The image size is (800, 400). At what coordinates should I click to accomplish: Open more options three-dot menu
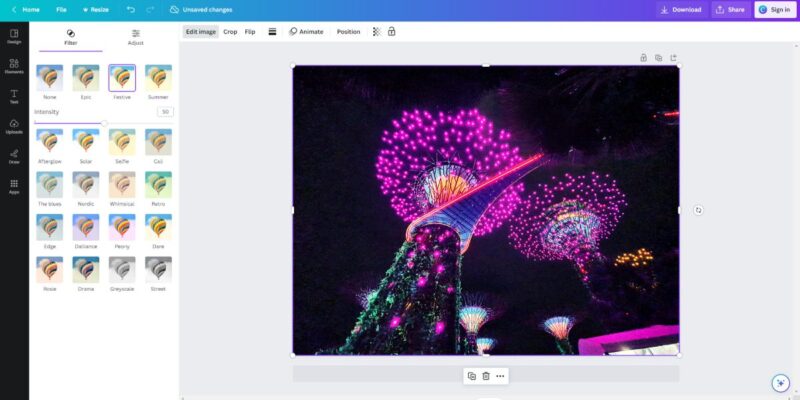pyautogui.click(x=500, y=376)
